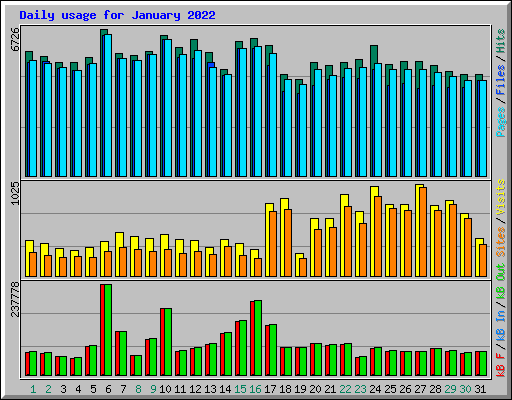This screenshot has height=400, width=512.
Task: Click the orange sites bar for day 24
Action: 378,236
